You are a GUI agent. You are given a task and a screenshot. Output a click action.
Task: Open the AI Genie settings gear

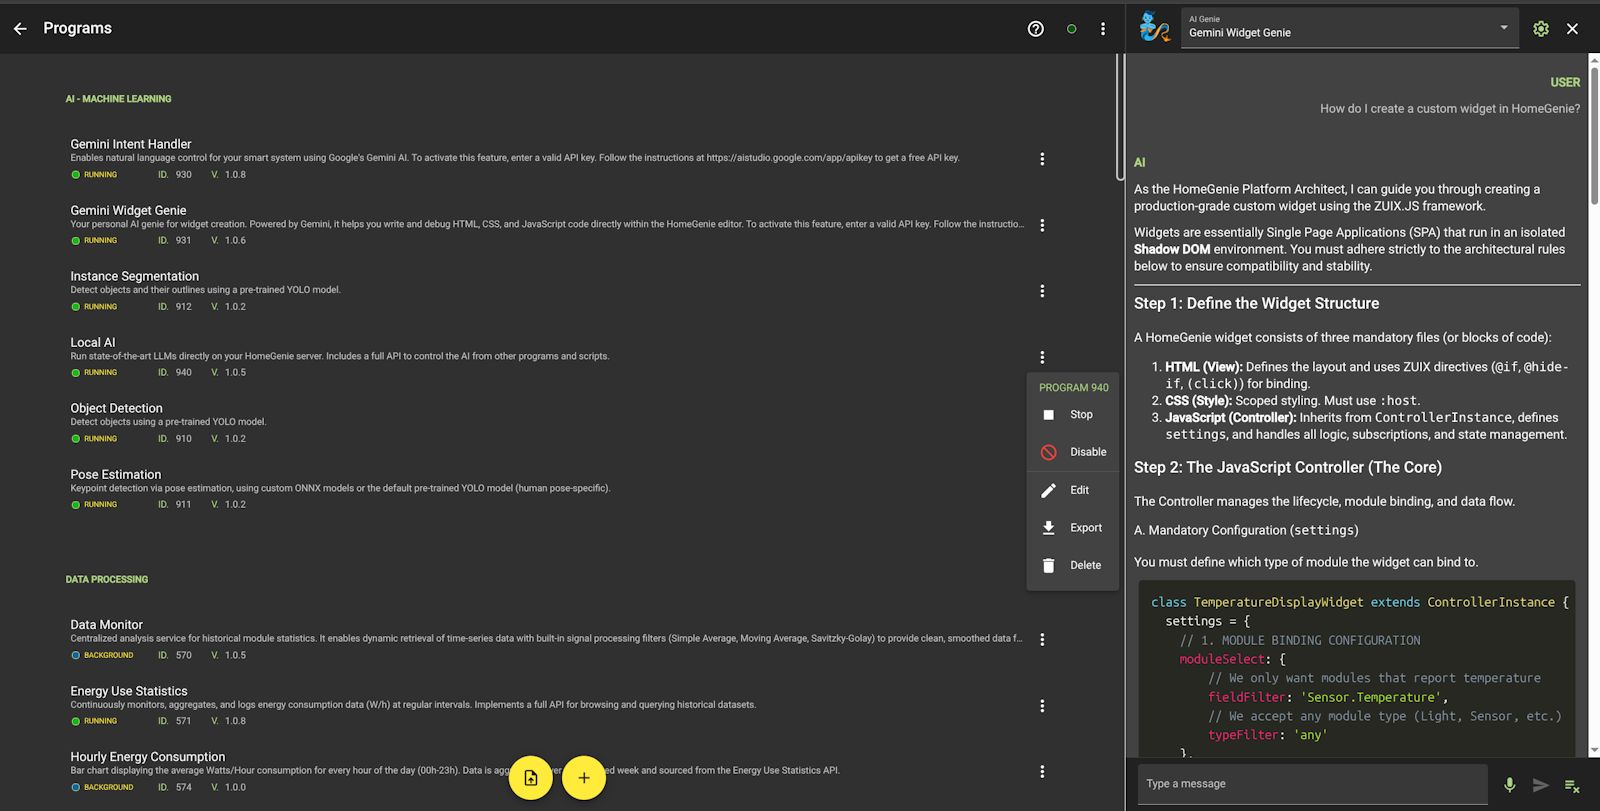pyautogui.click(x=1541, y=29)
